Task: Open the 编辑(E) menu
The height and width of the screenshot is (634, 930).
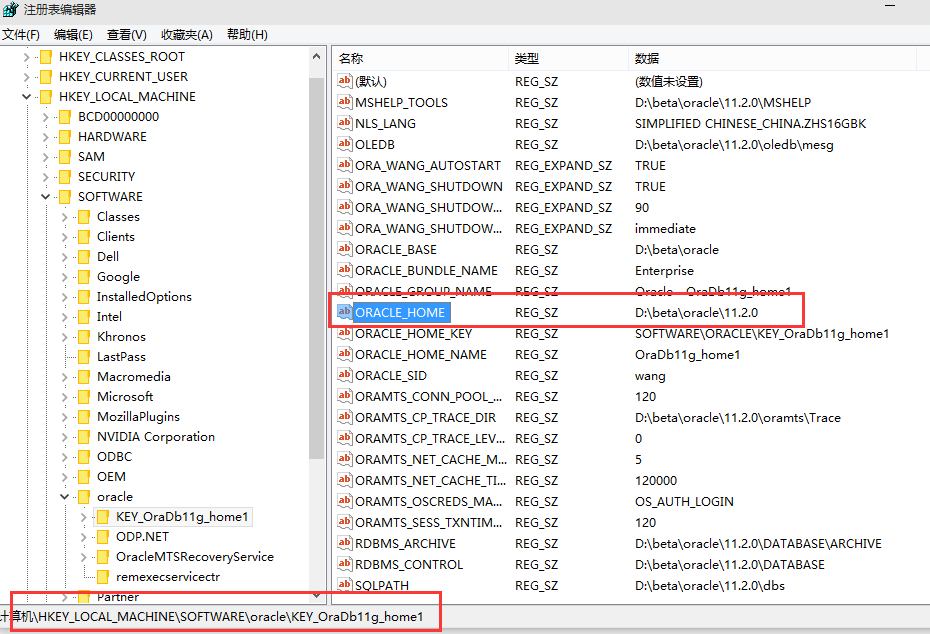Action: (74, 34)
